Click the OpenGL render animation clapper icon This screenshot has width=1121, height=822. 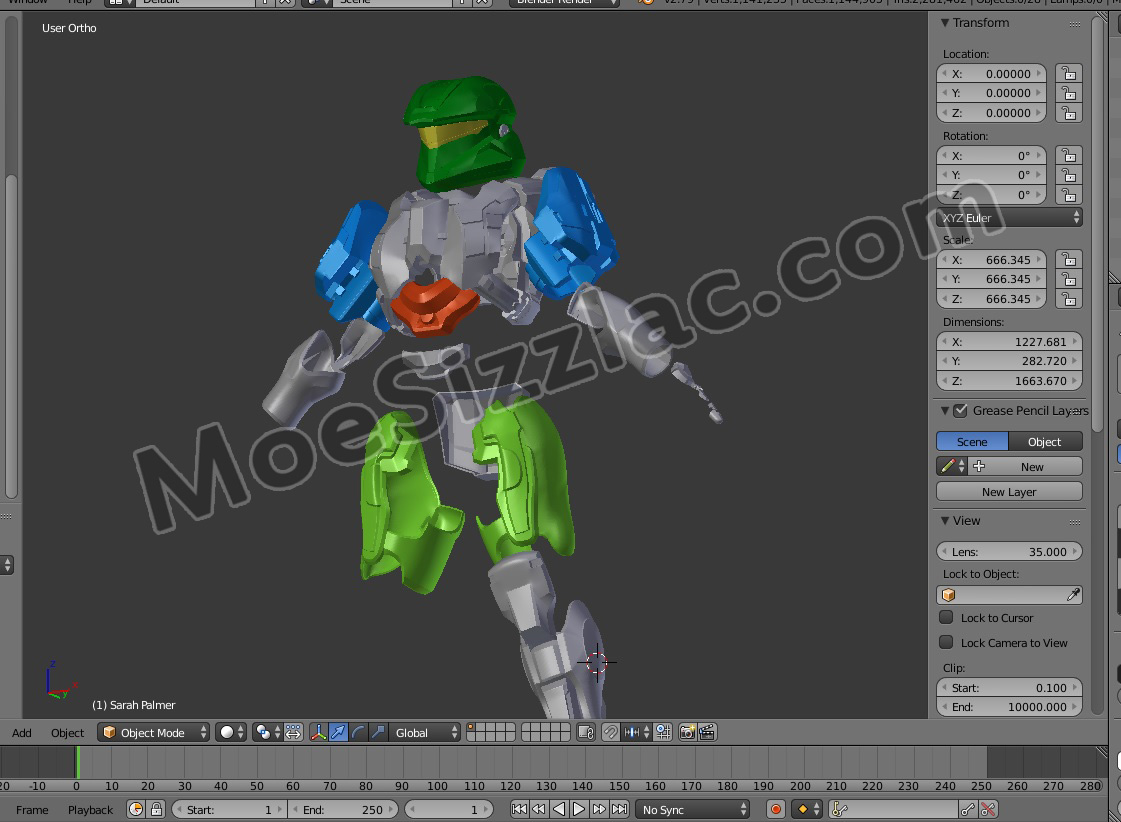point(706,732)
